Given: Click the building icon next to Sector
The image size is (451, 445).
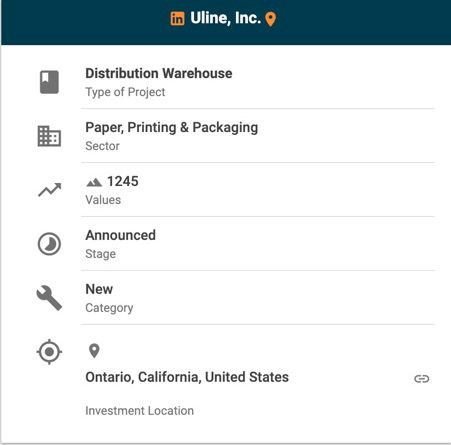Looking at the screenshot, I should point(49,136).
